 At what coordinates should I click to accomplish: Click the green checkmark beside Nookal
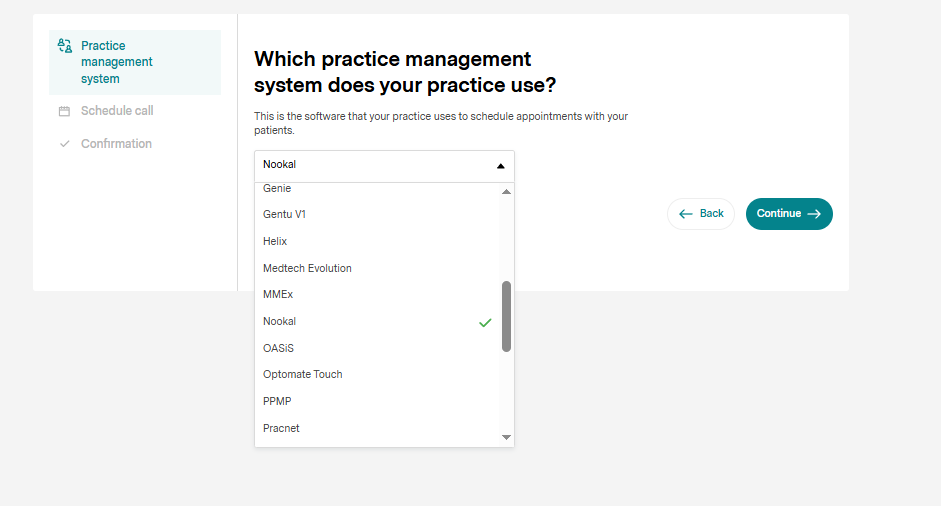click(x=485, y=322)
